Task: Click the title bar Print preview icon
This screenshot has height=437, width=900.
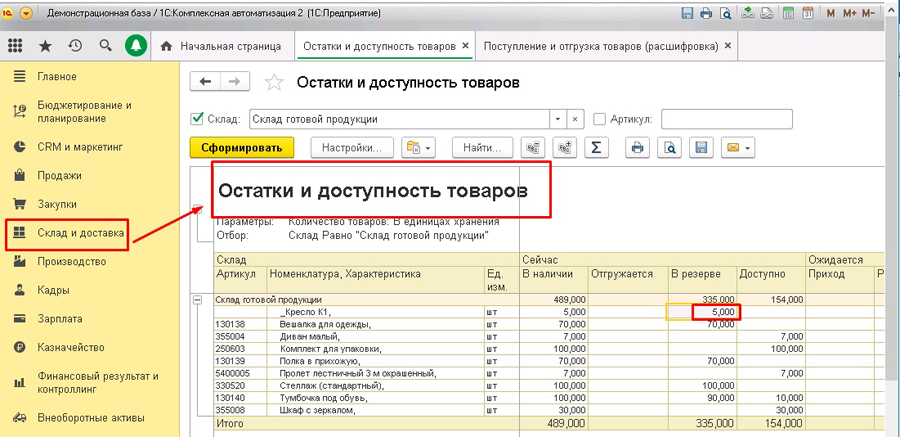Action: tap(726, 13)
